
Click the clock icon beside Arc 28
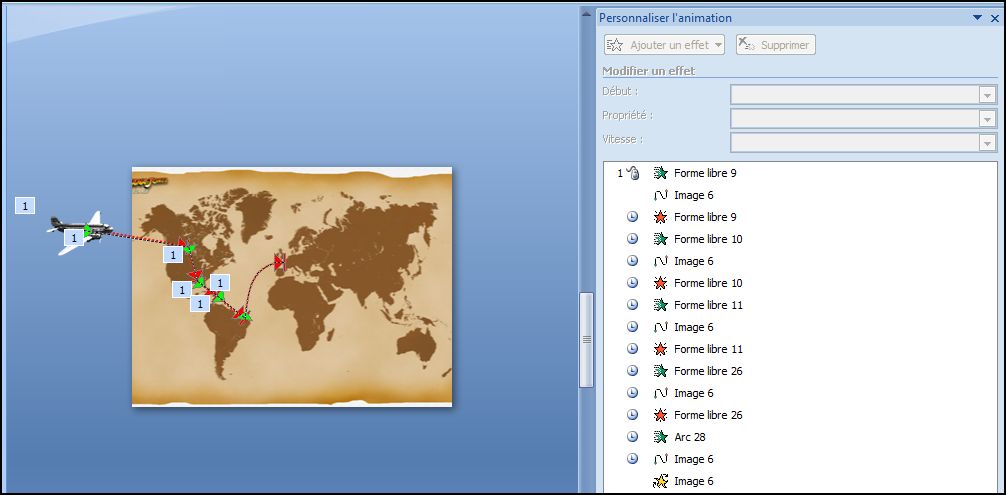[633, 437]
